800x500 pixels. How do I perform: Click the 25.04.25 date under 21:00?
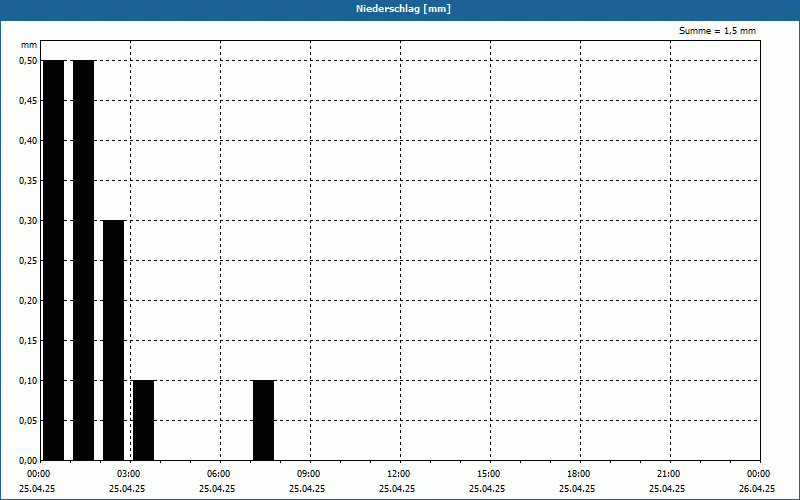(667, 489)
